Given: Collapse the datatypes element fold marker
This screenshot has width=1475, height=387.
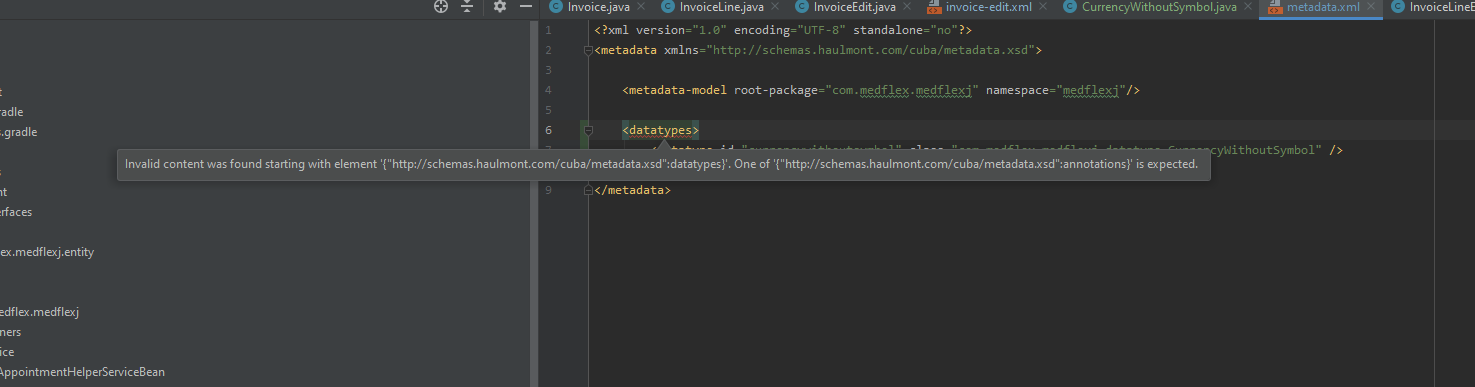Looking at the screenshot, I should [589, 130].
